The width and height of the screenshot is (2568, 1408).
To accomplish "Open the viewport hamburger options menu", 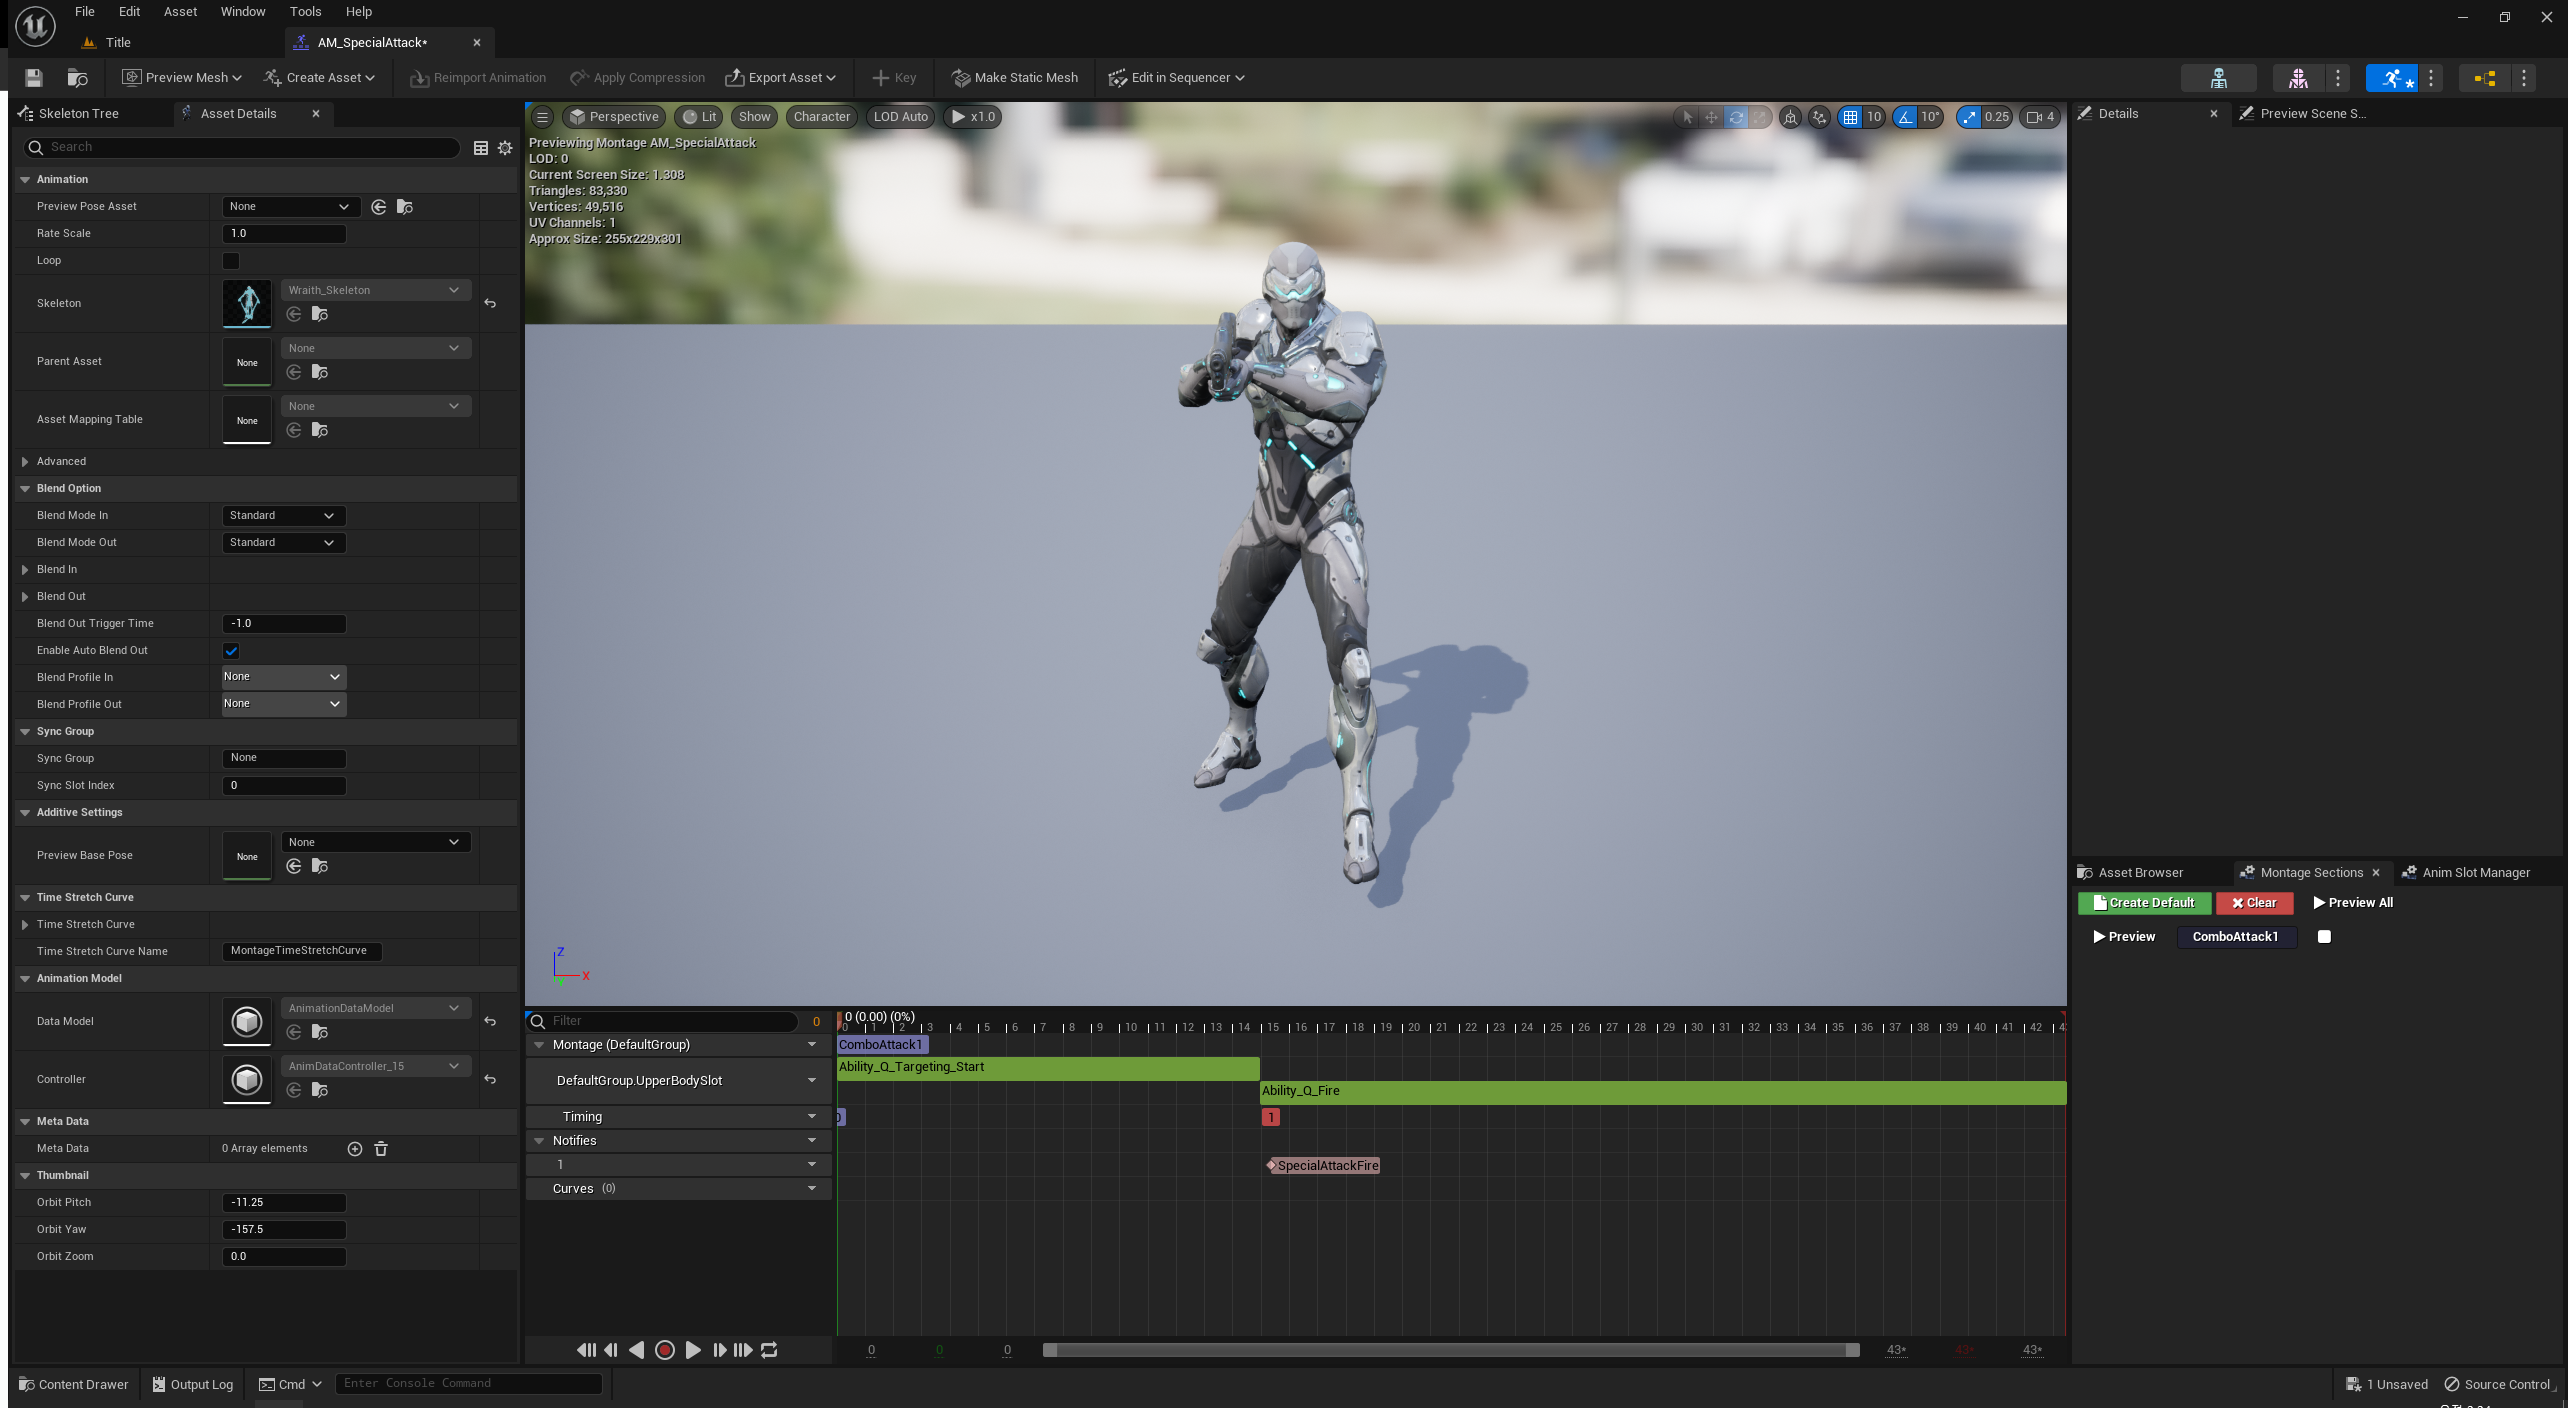I will (x=542, y=117).
